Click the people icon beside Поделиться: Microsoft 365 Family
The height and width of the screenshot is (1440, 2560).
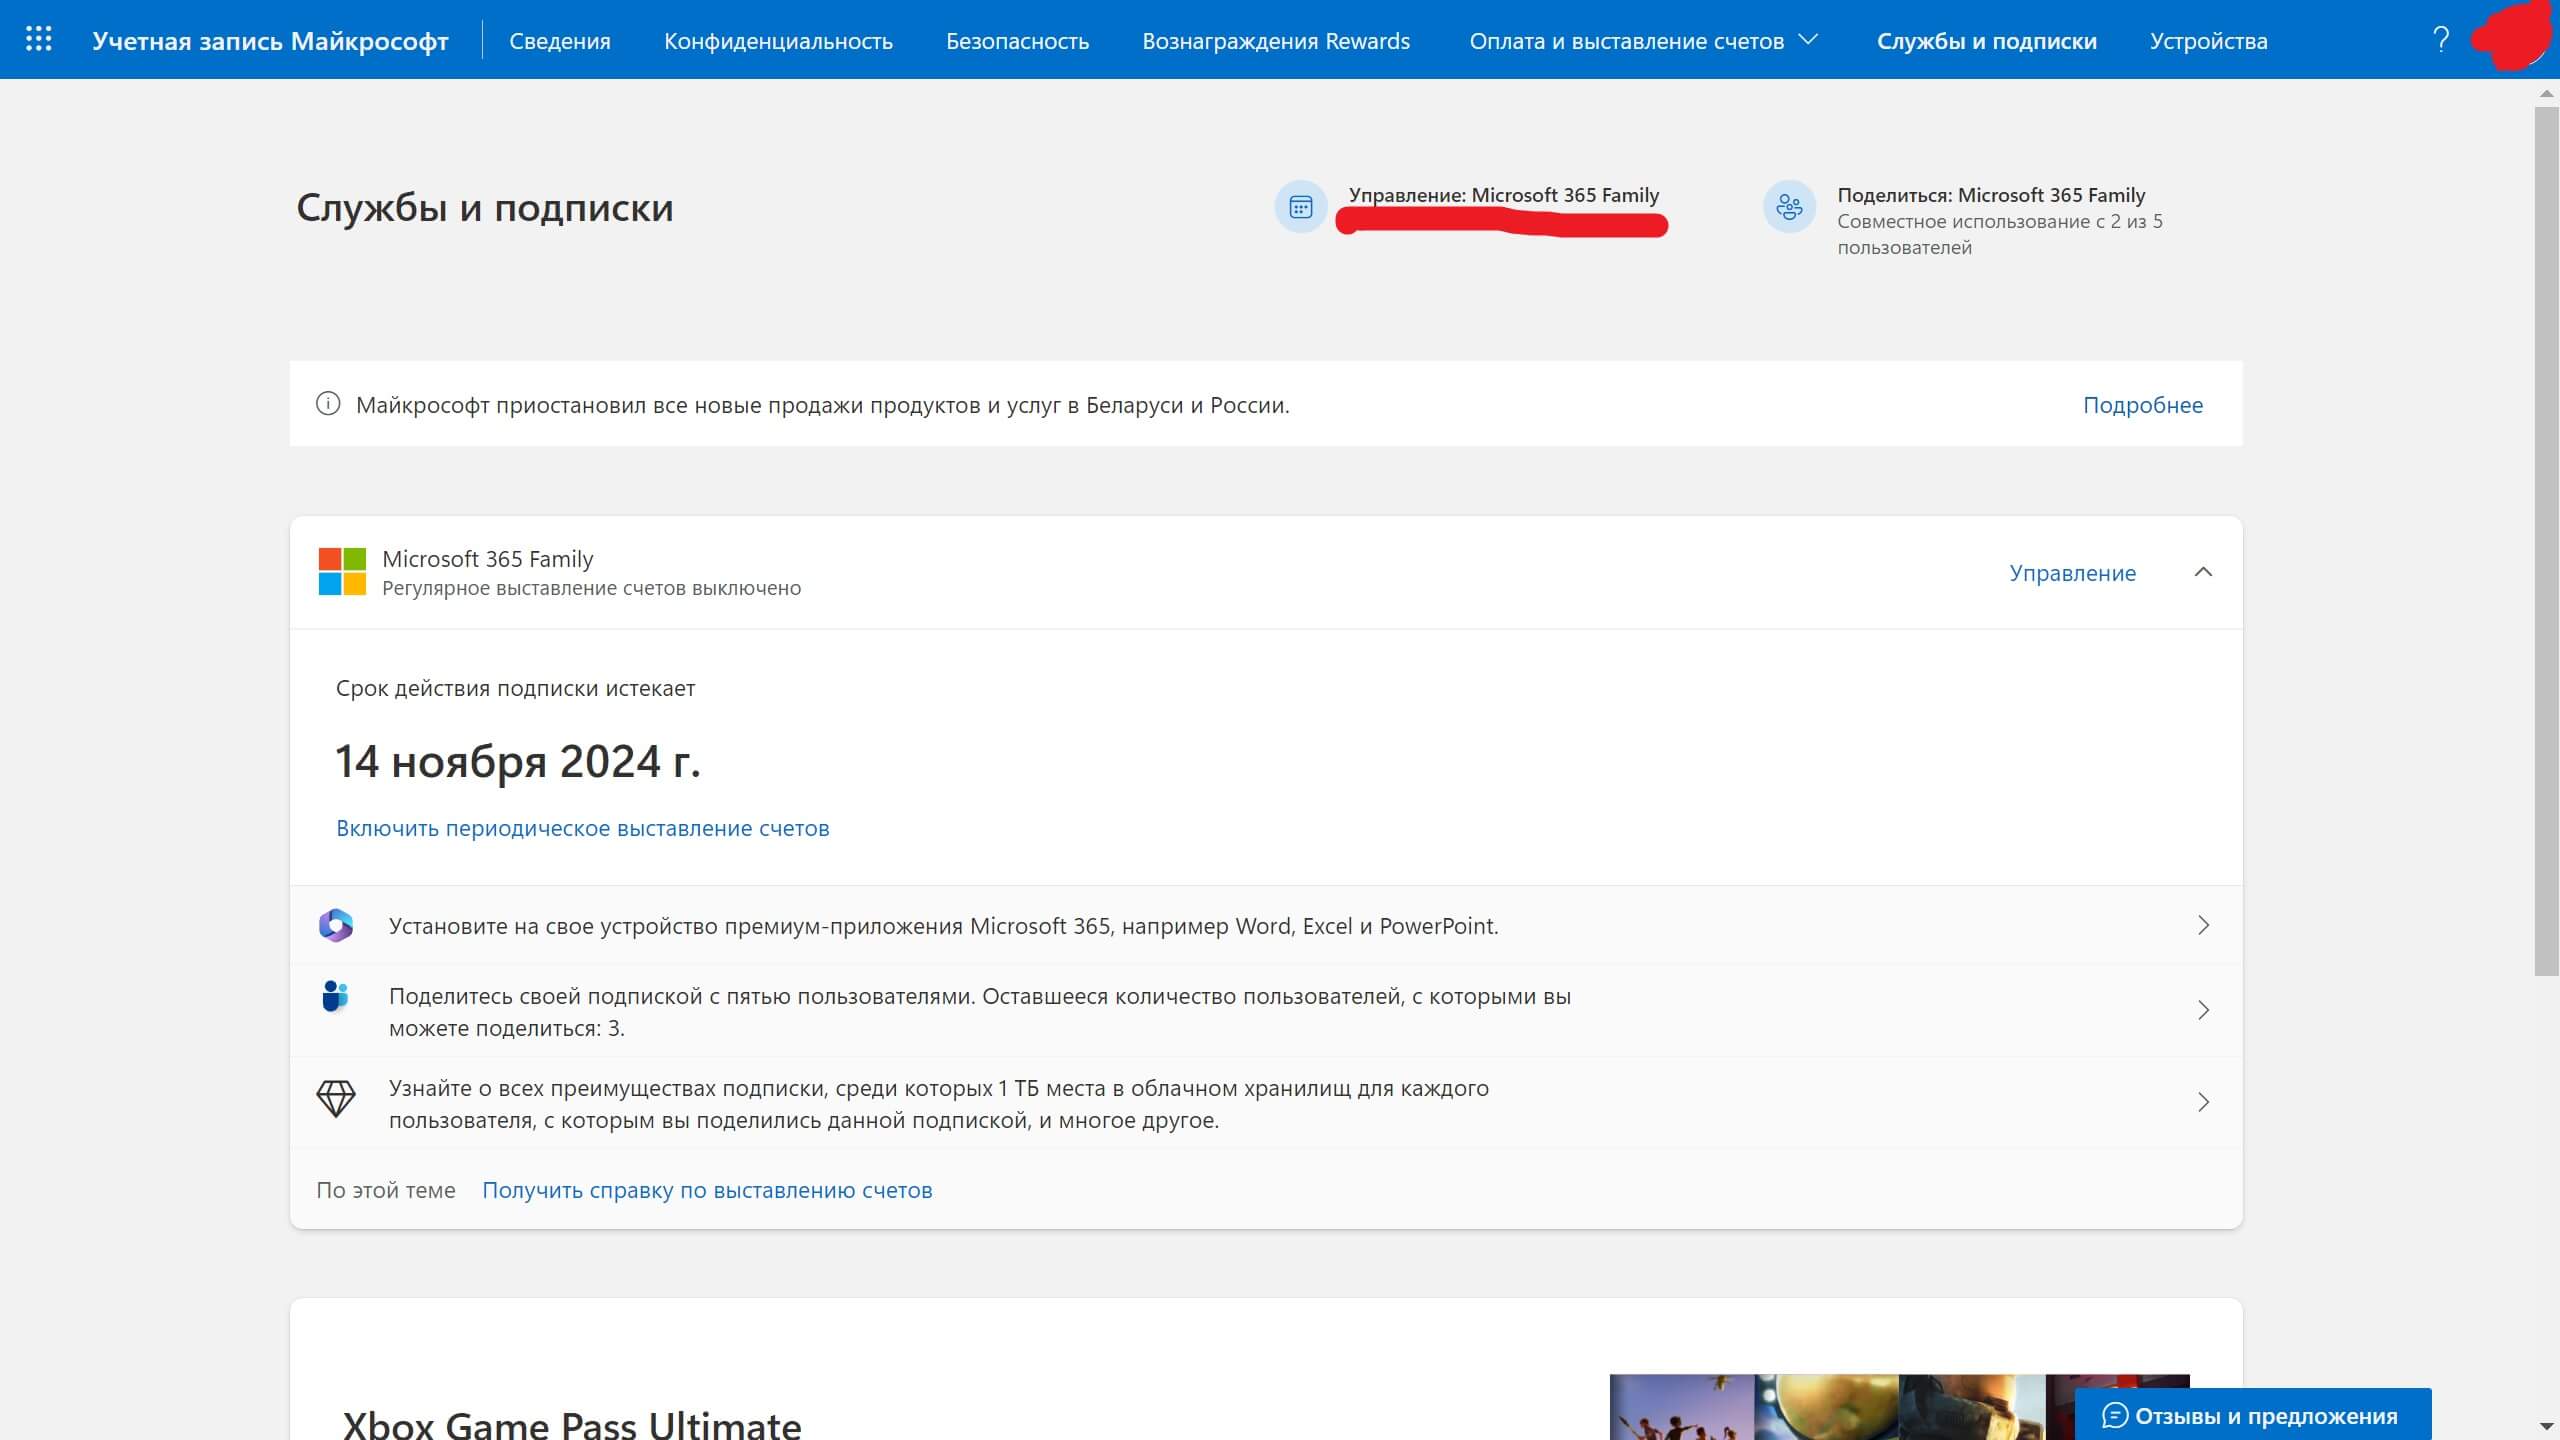coord(1789,207)
